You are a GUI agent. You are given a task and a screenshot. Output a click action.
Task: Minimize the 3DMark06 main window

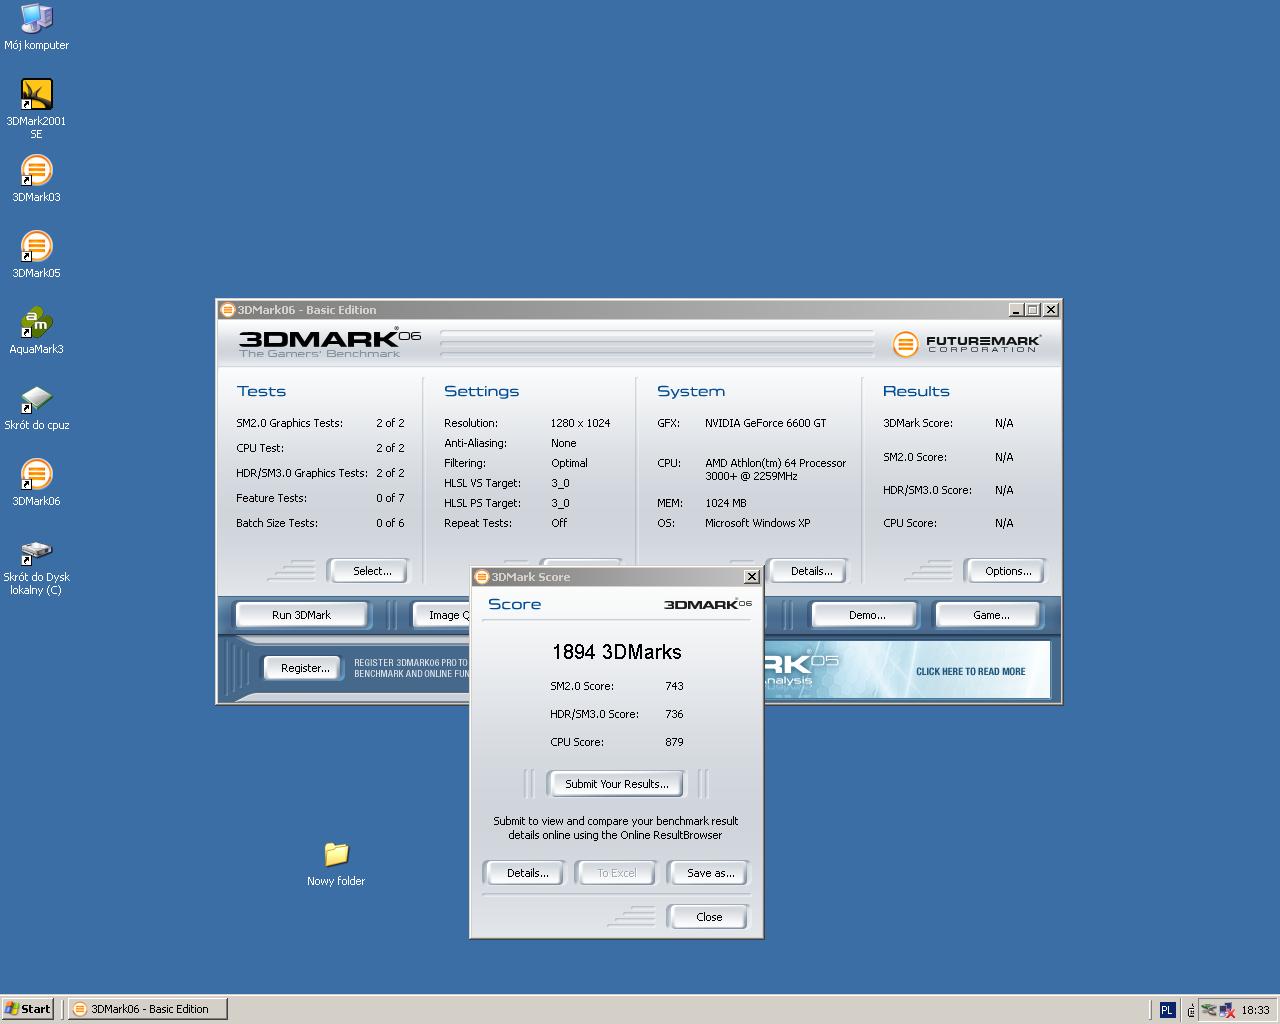(x=1016, y=310)
